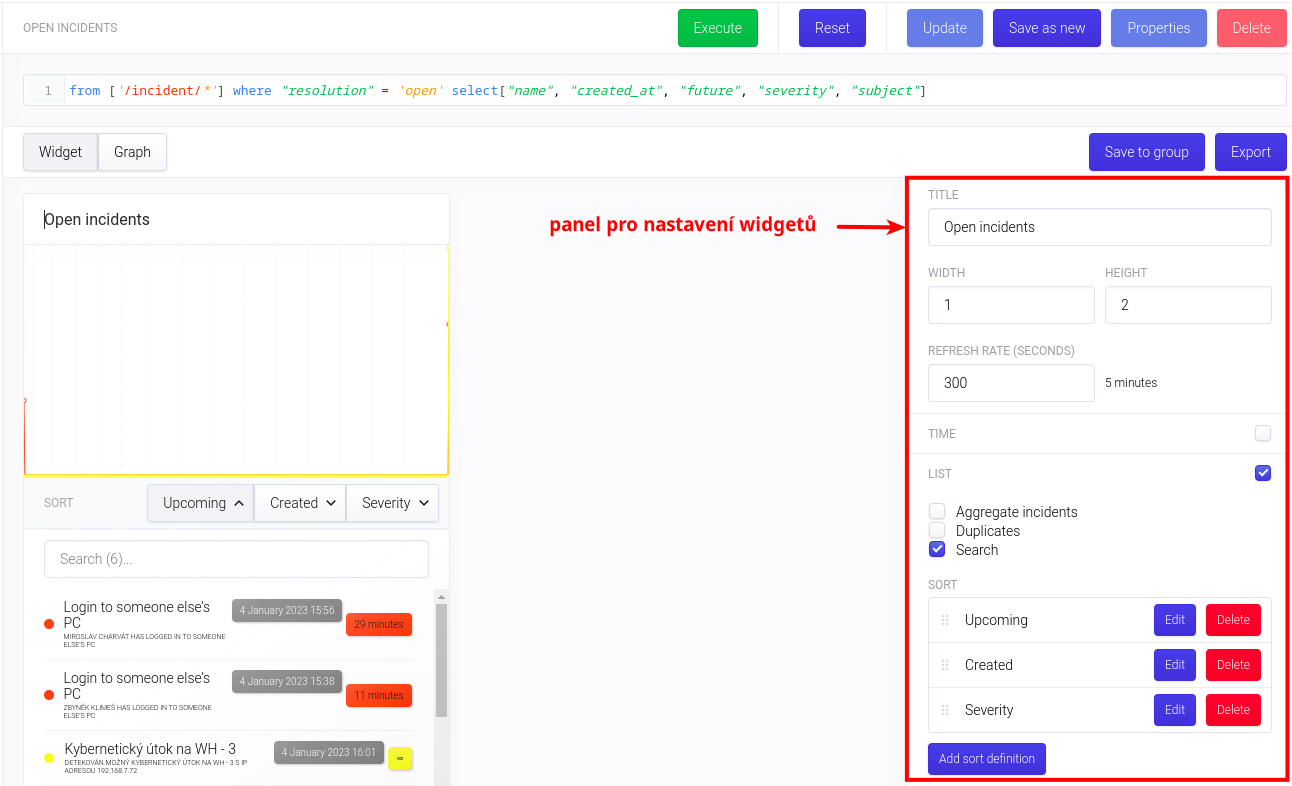Click the 29 minutes orange badge
This screenshot has height=786, width=1292.
379,624
